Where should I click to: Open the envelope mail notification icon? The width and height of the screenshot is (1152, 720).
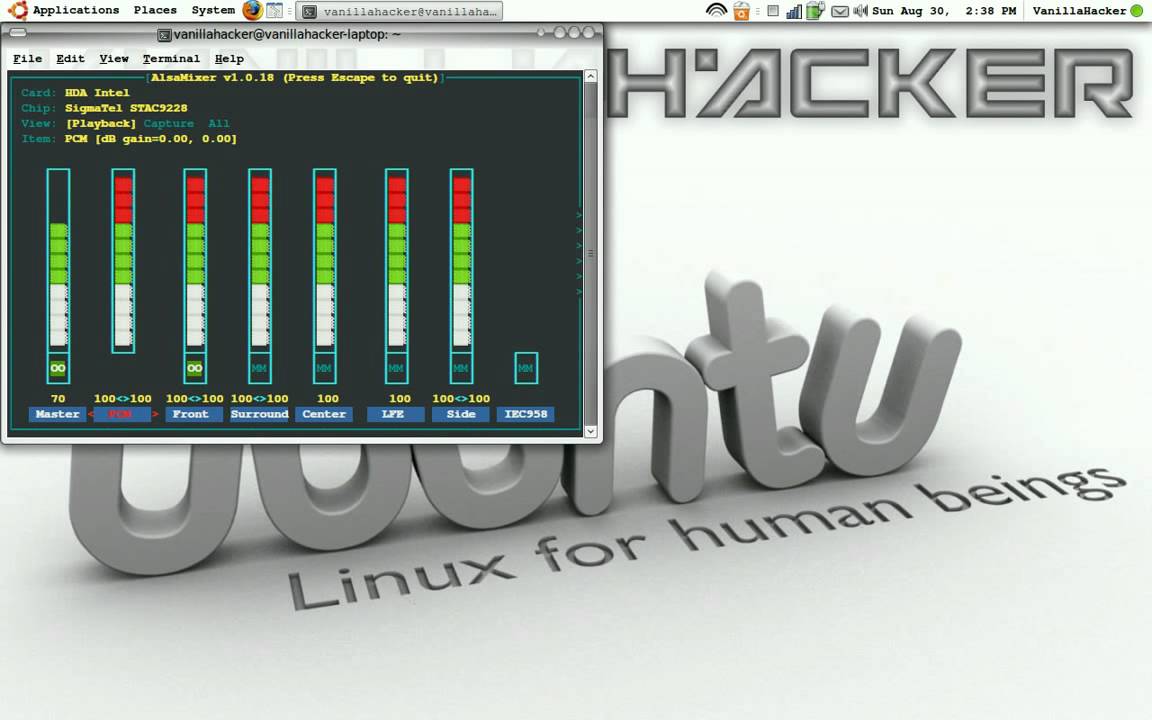tap(839, 11)
